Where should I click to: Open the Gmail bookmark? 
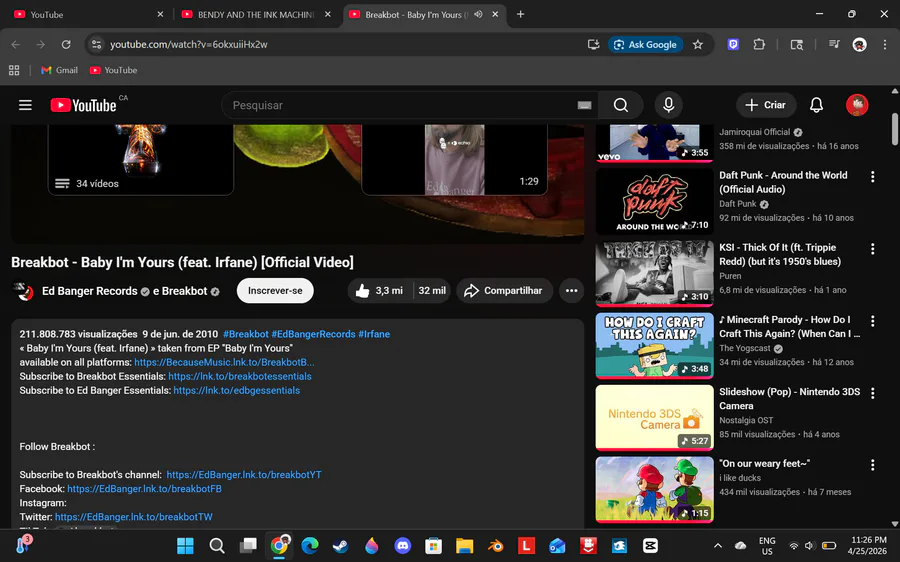tap(60, 70)
